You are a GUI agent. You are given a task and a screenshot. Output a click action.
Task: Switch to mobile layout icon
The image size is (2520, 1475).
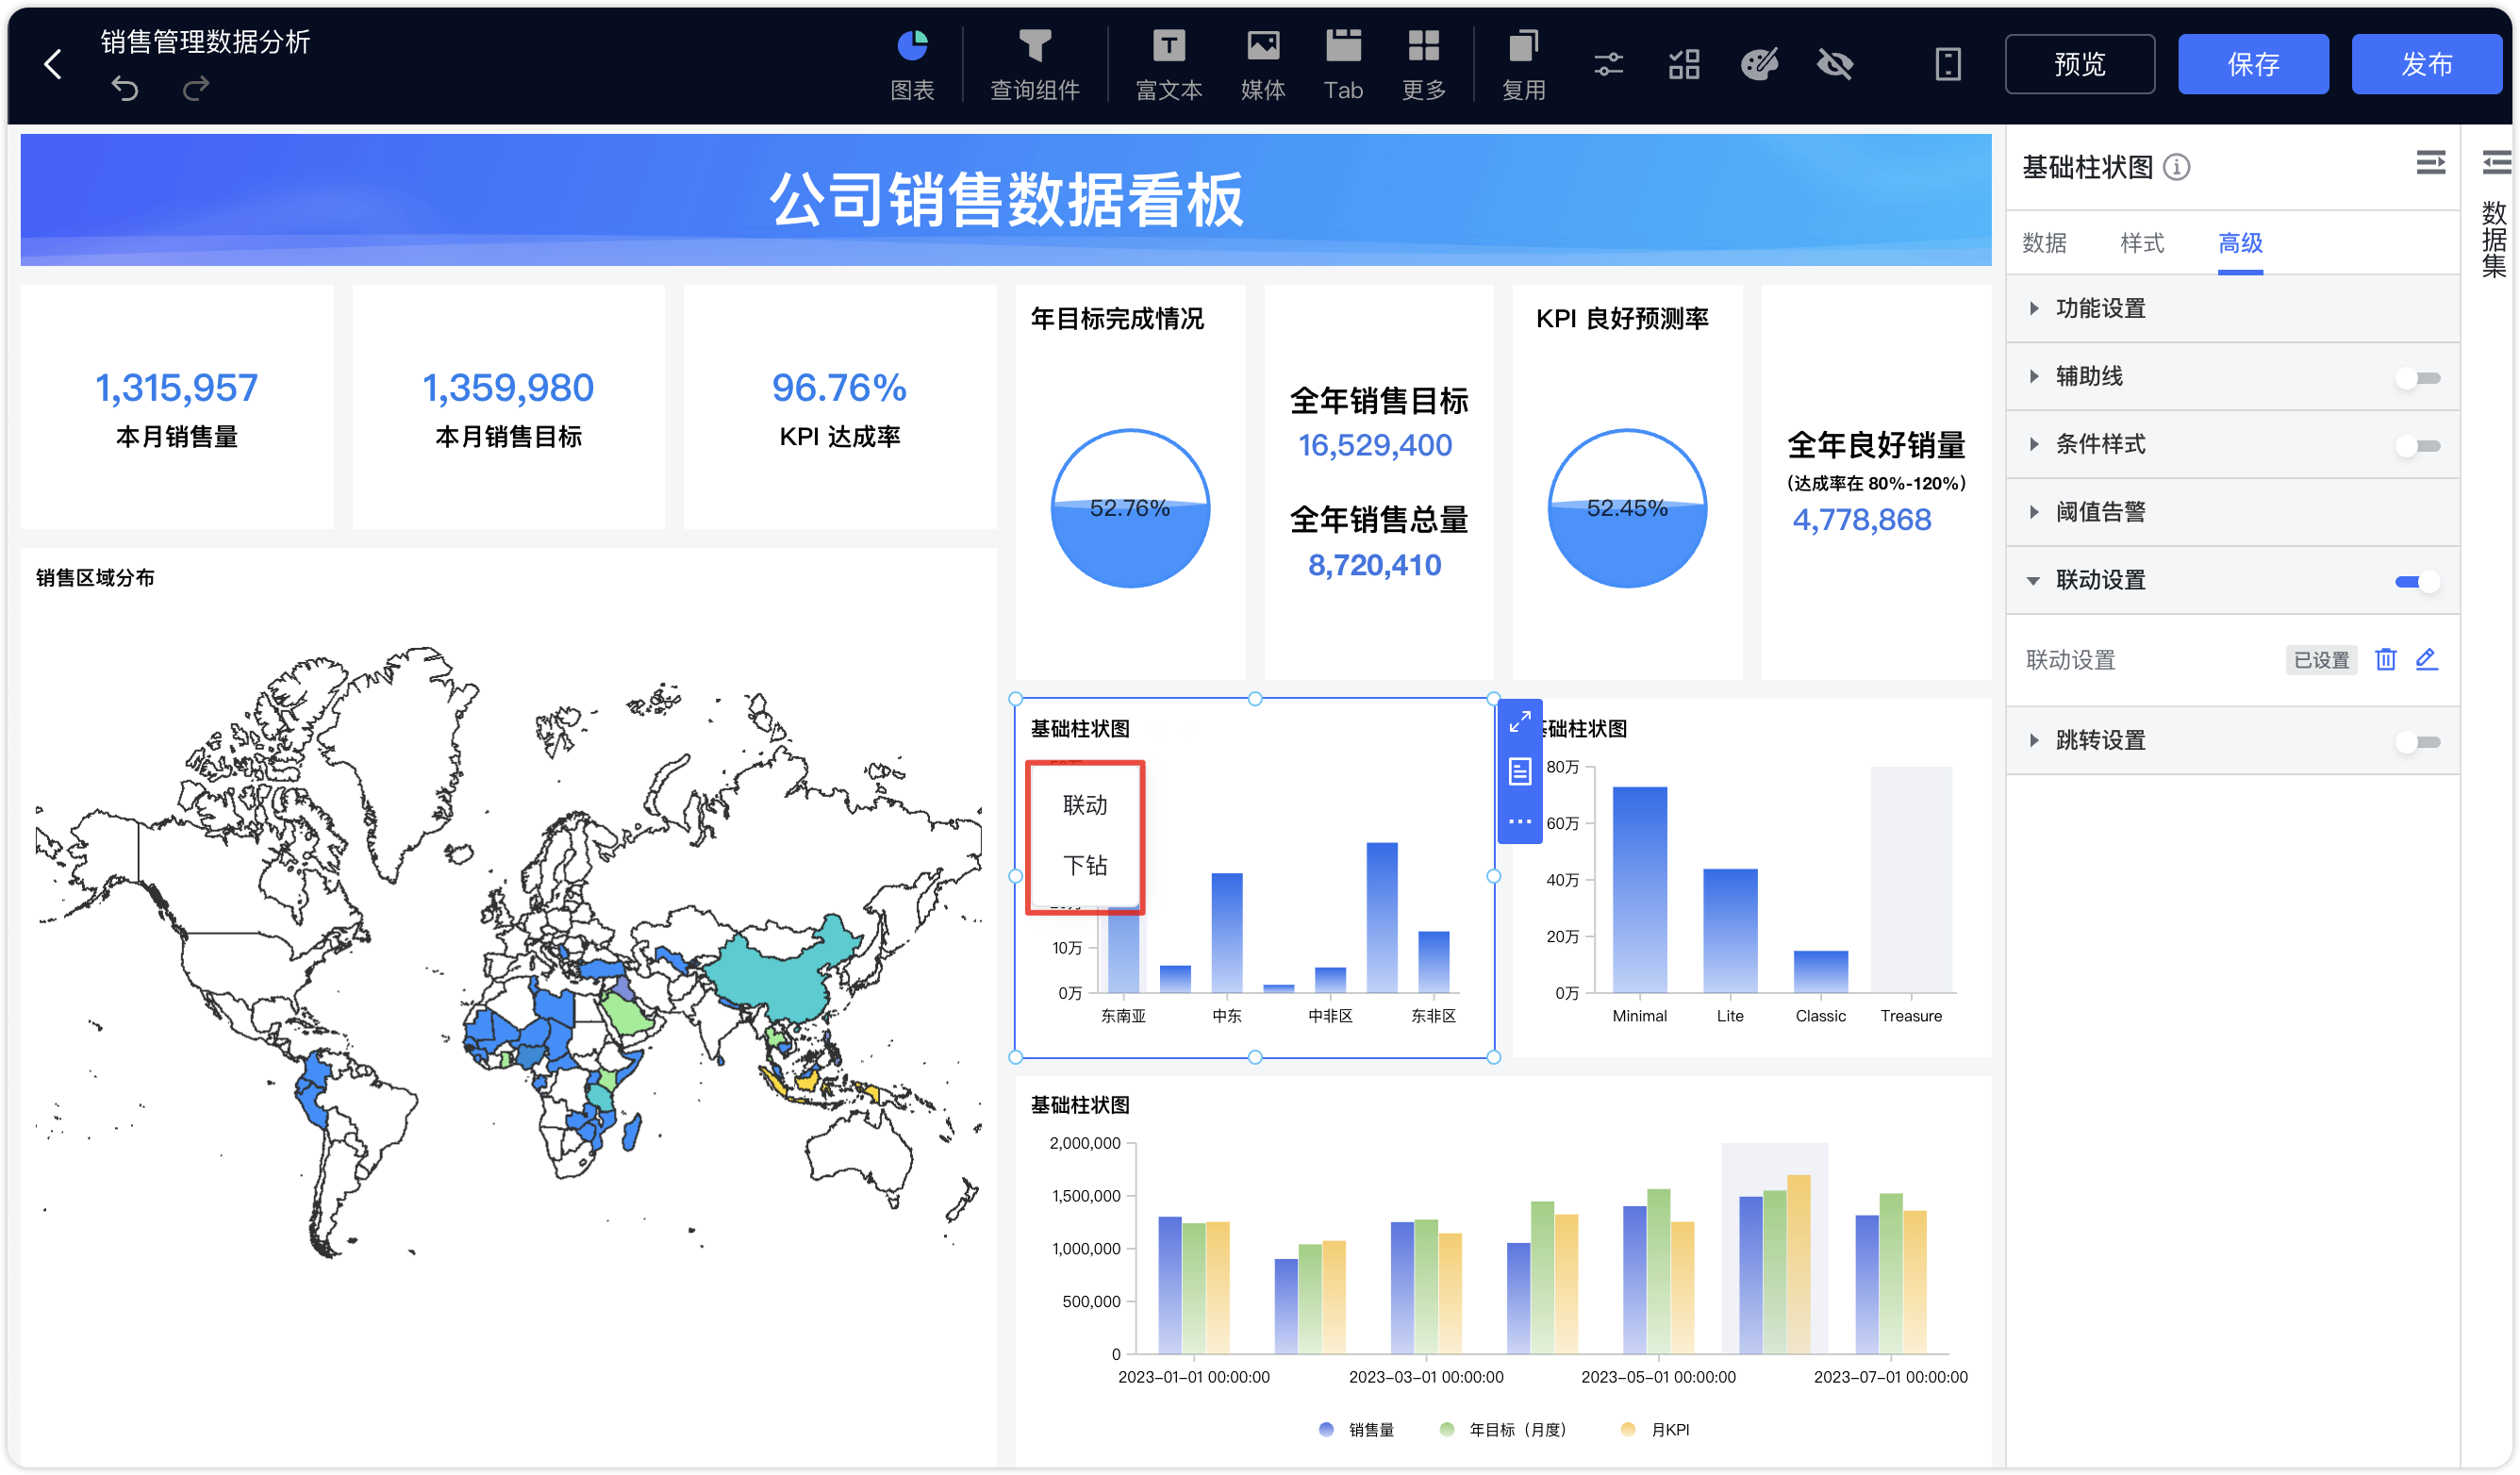click(1947, 65)
